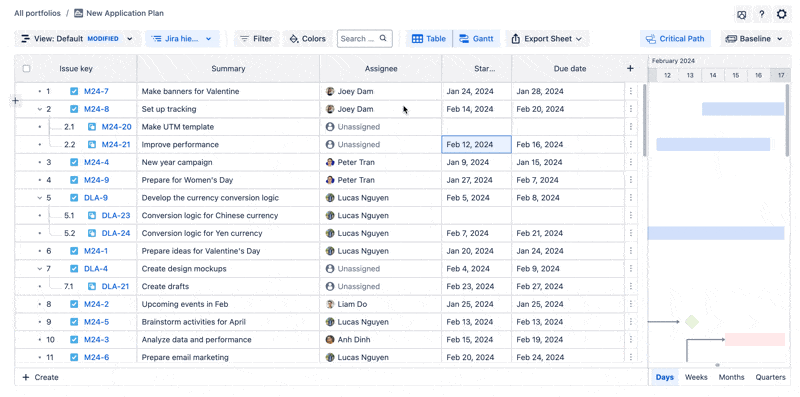Click the search magnifier icon
The width and height of the screenshot is (800, 397).
click(x=383, y=38)
